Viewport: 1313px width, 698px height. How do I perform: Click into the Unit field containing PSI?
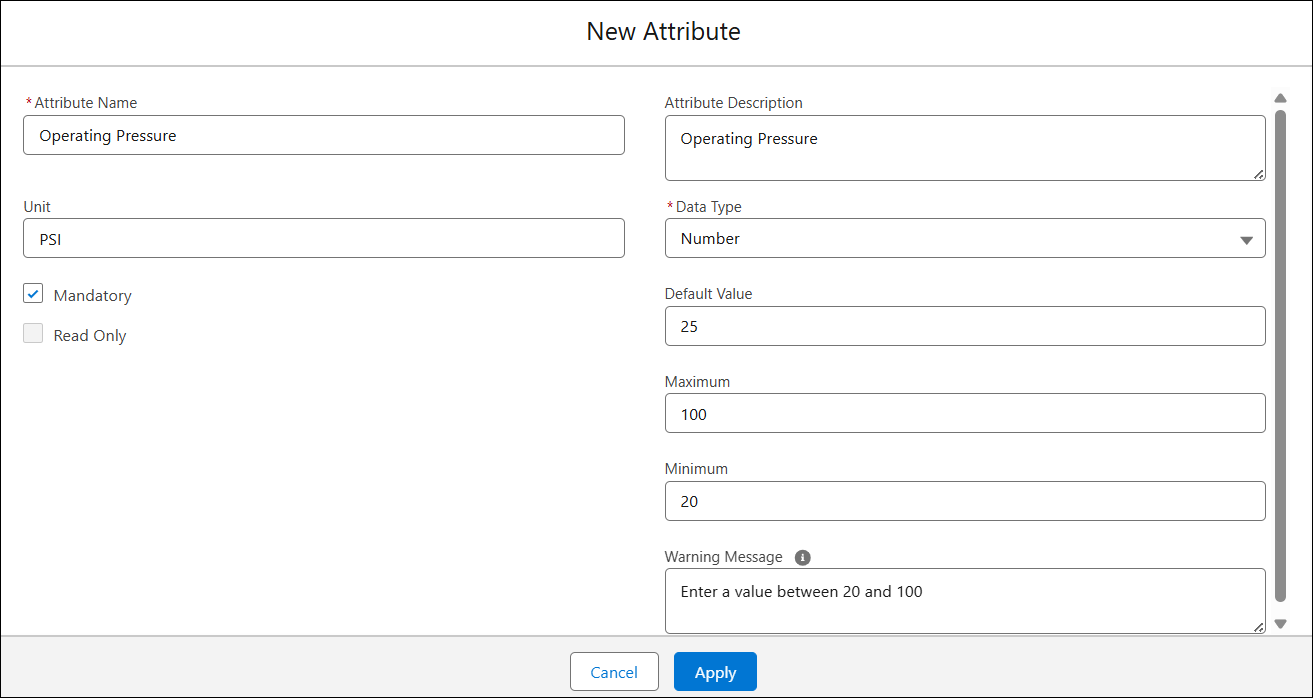(x=324, y=238)
